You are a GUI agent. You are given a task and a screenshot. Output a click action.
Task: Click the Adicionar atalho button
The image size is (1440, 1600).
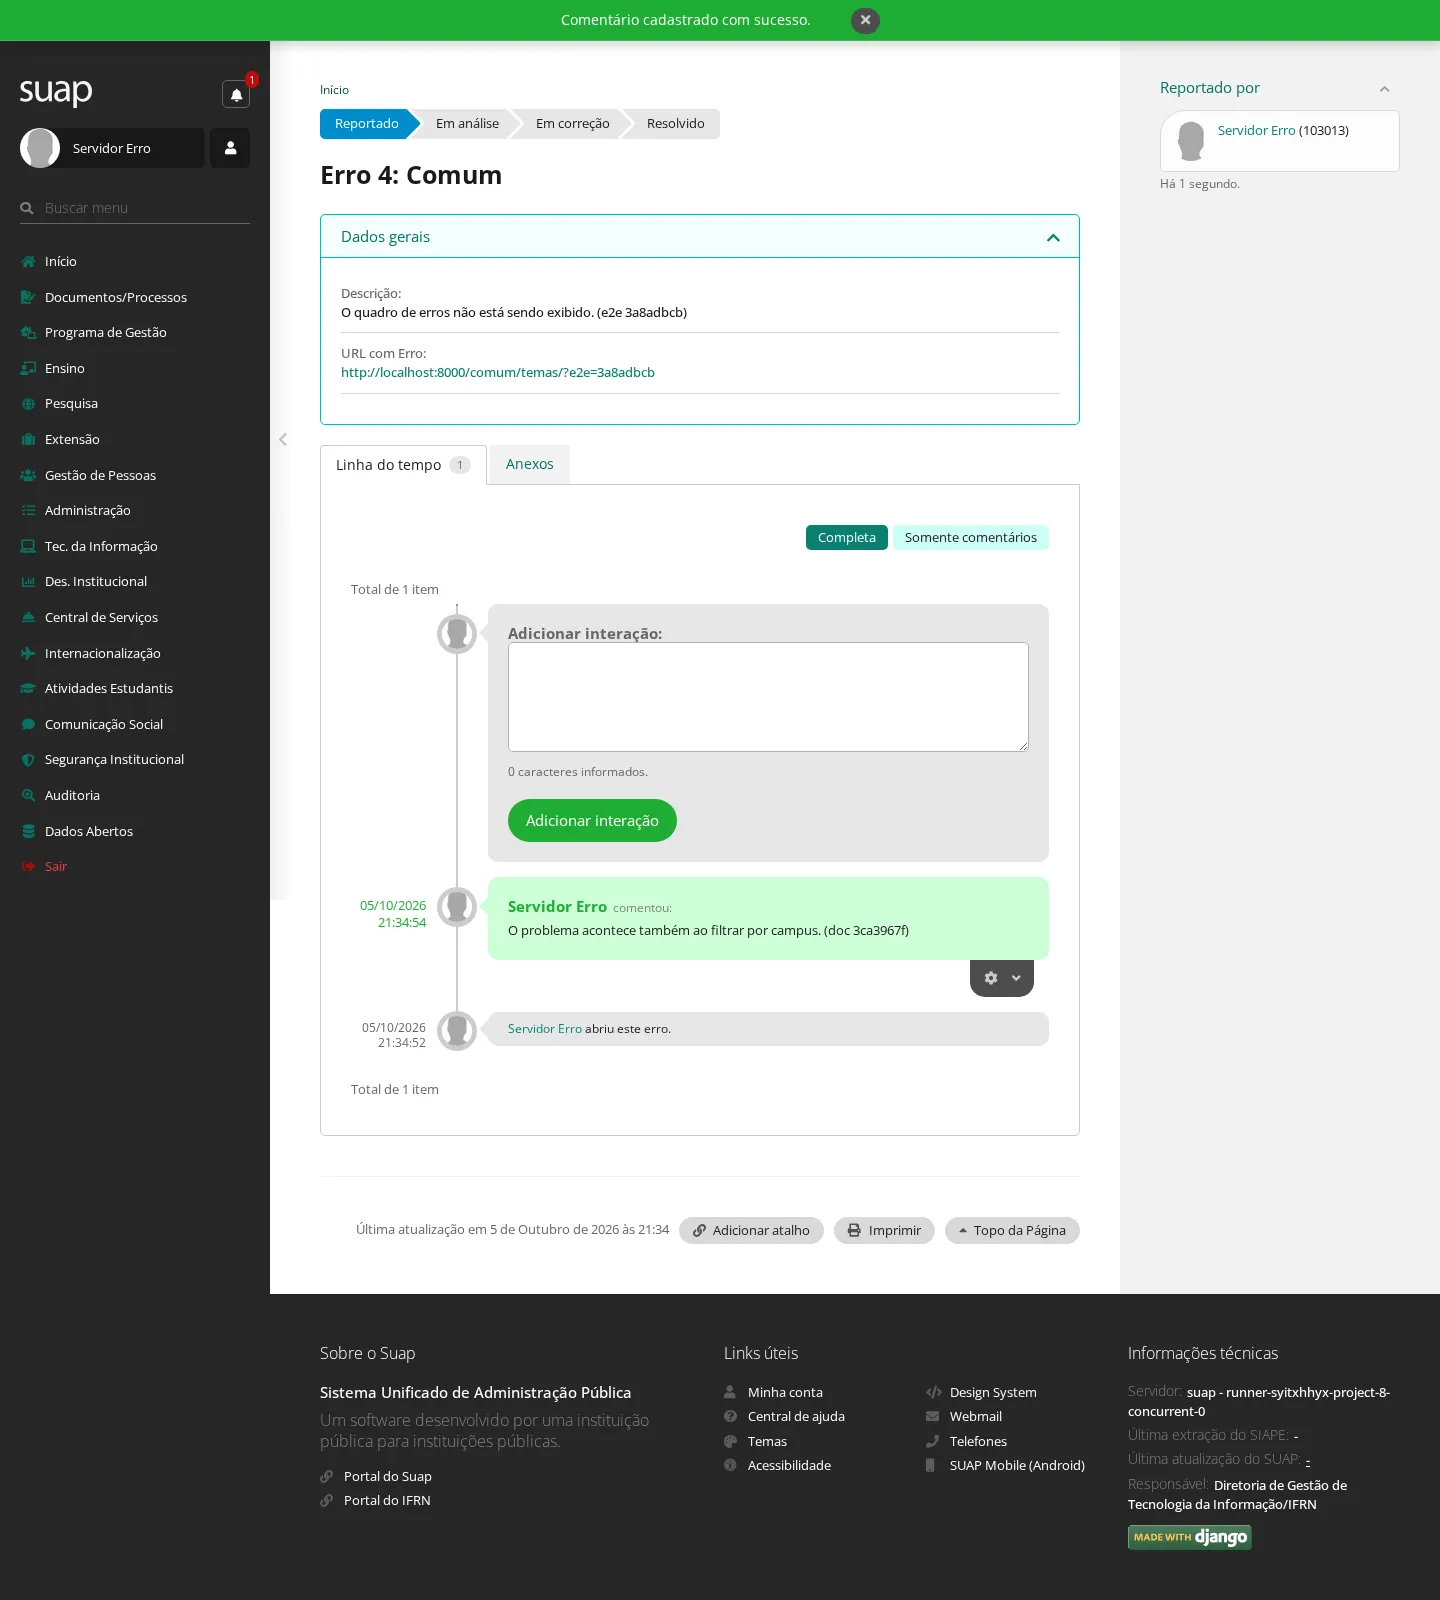(751, 1231)
